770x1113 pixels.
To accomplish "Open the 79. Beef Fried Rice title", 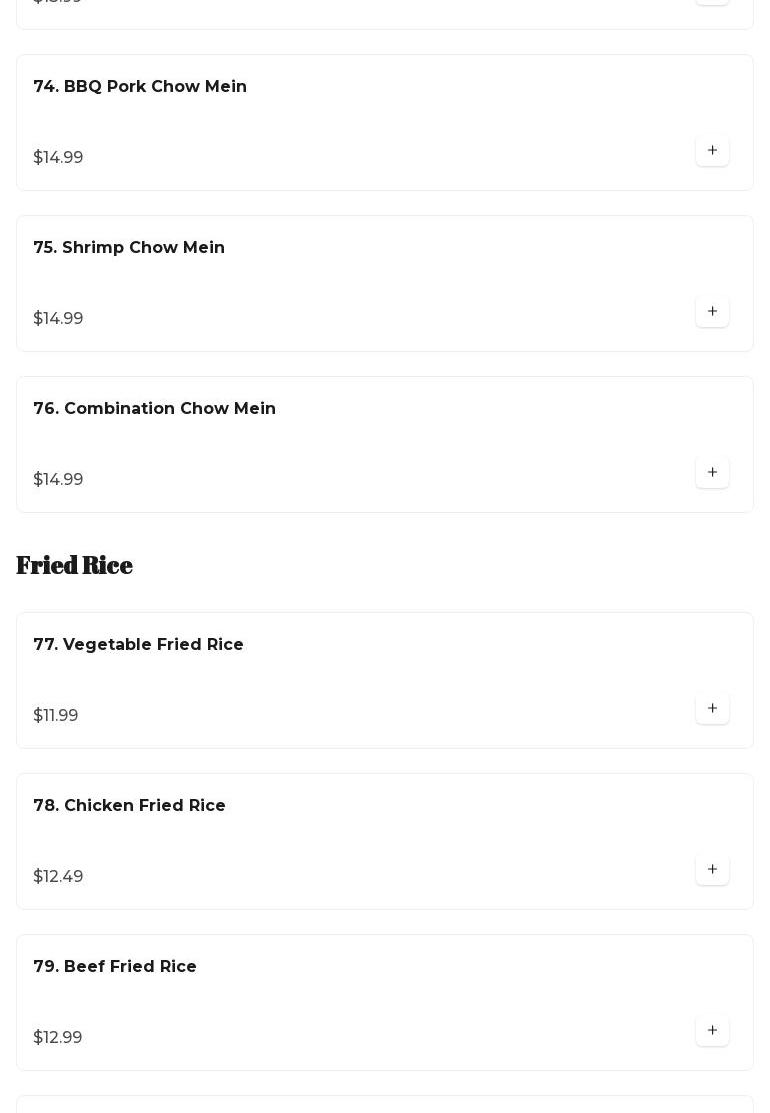I will coord(115,966).
